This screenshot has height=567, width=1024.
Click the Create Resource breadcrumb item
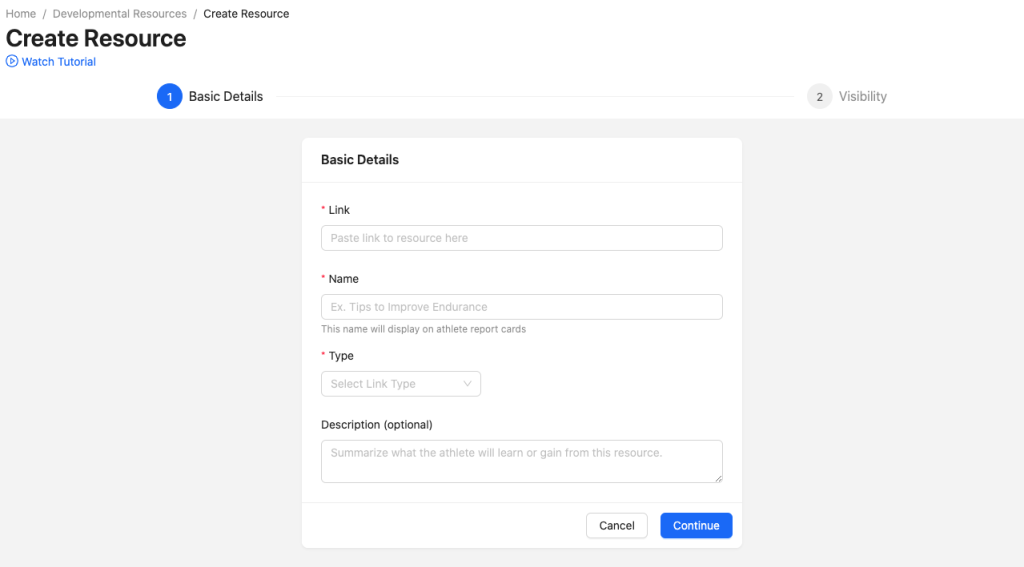[246, 14]
